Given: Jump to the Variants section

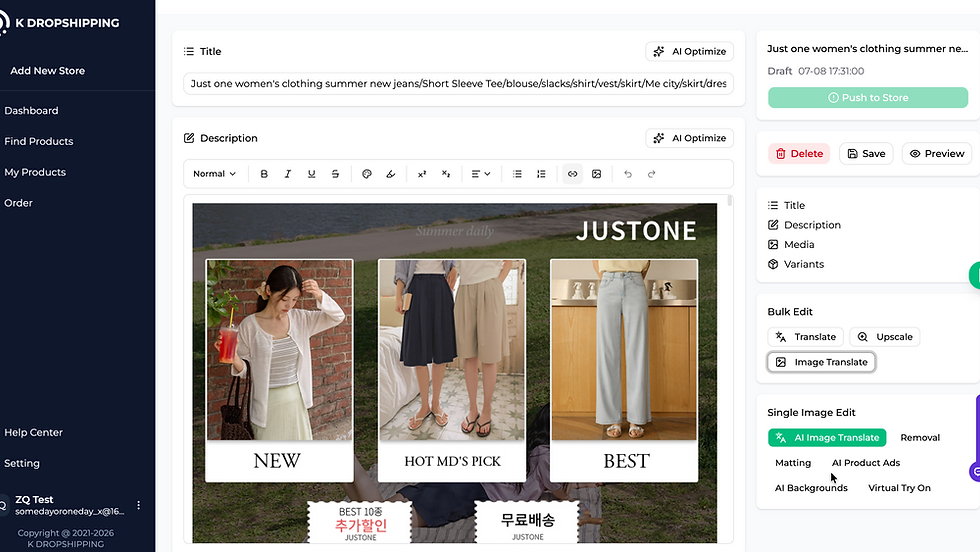Looking at the screenshot, I should click(796, 264).
